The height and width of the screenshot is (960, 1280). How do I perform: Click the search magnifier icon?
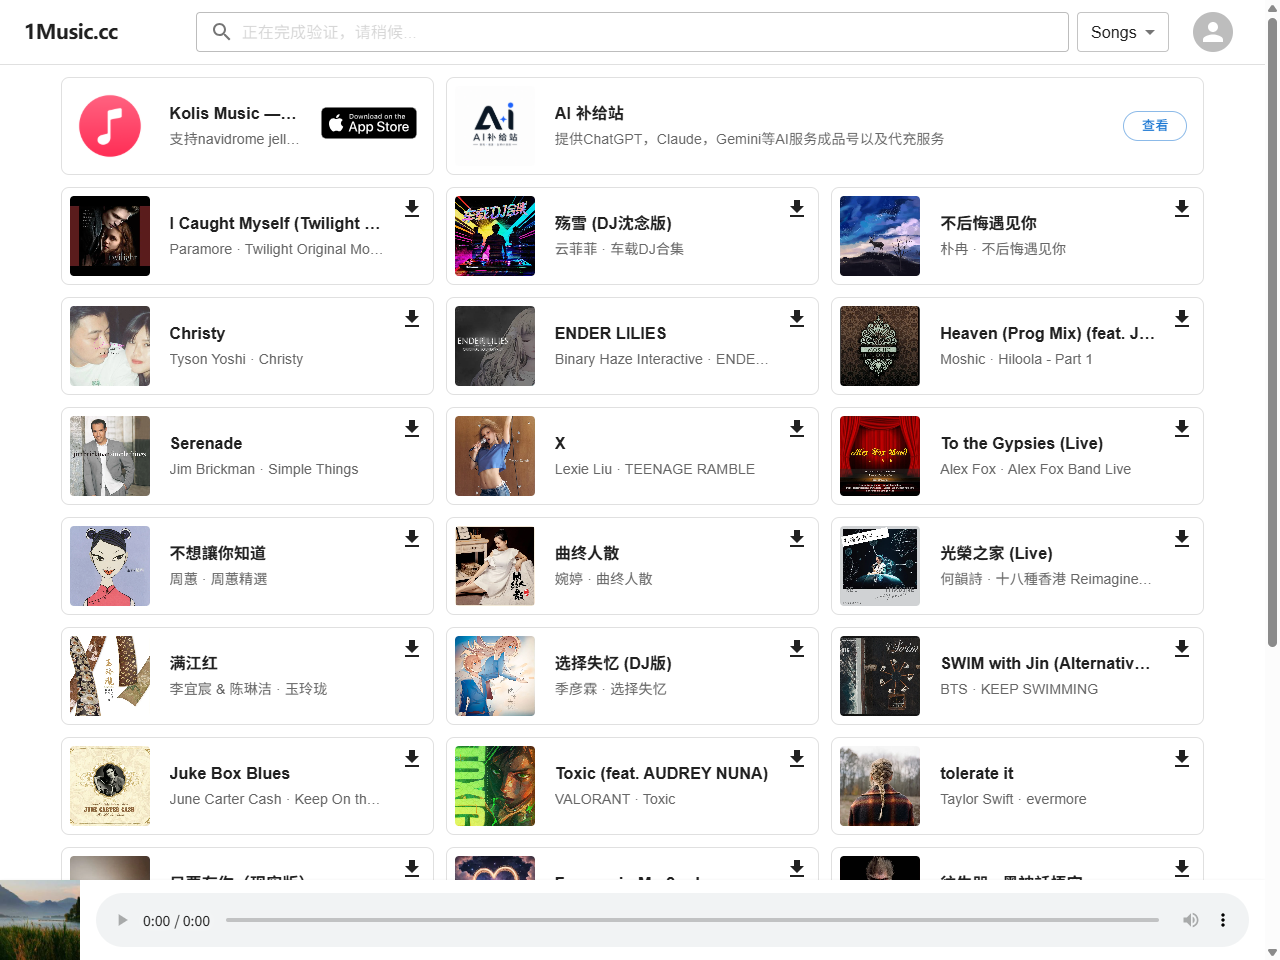pyautogui.click(x=222, y=32)
